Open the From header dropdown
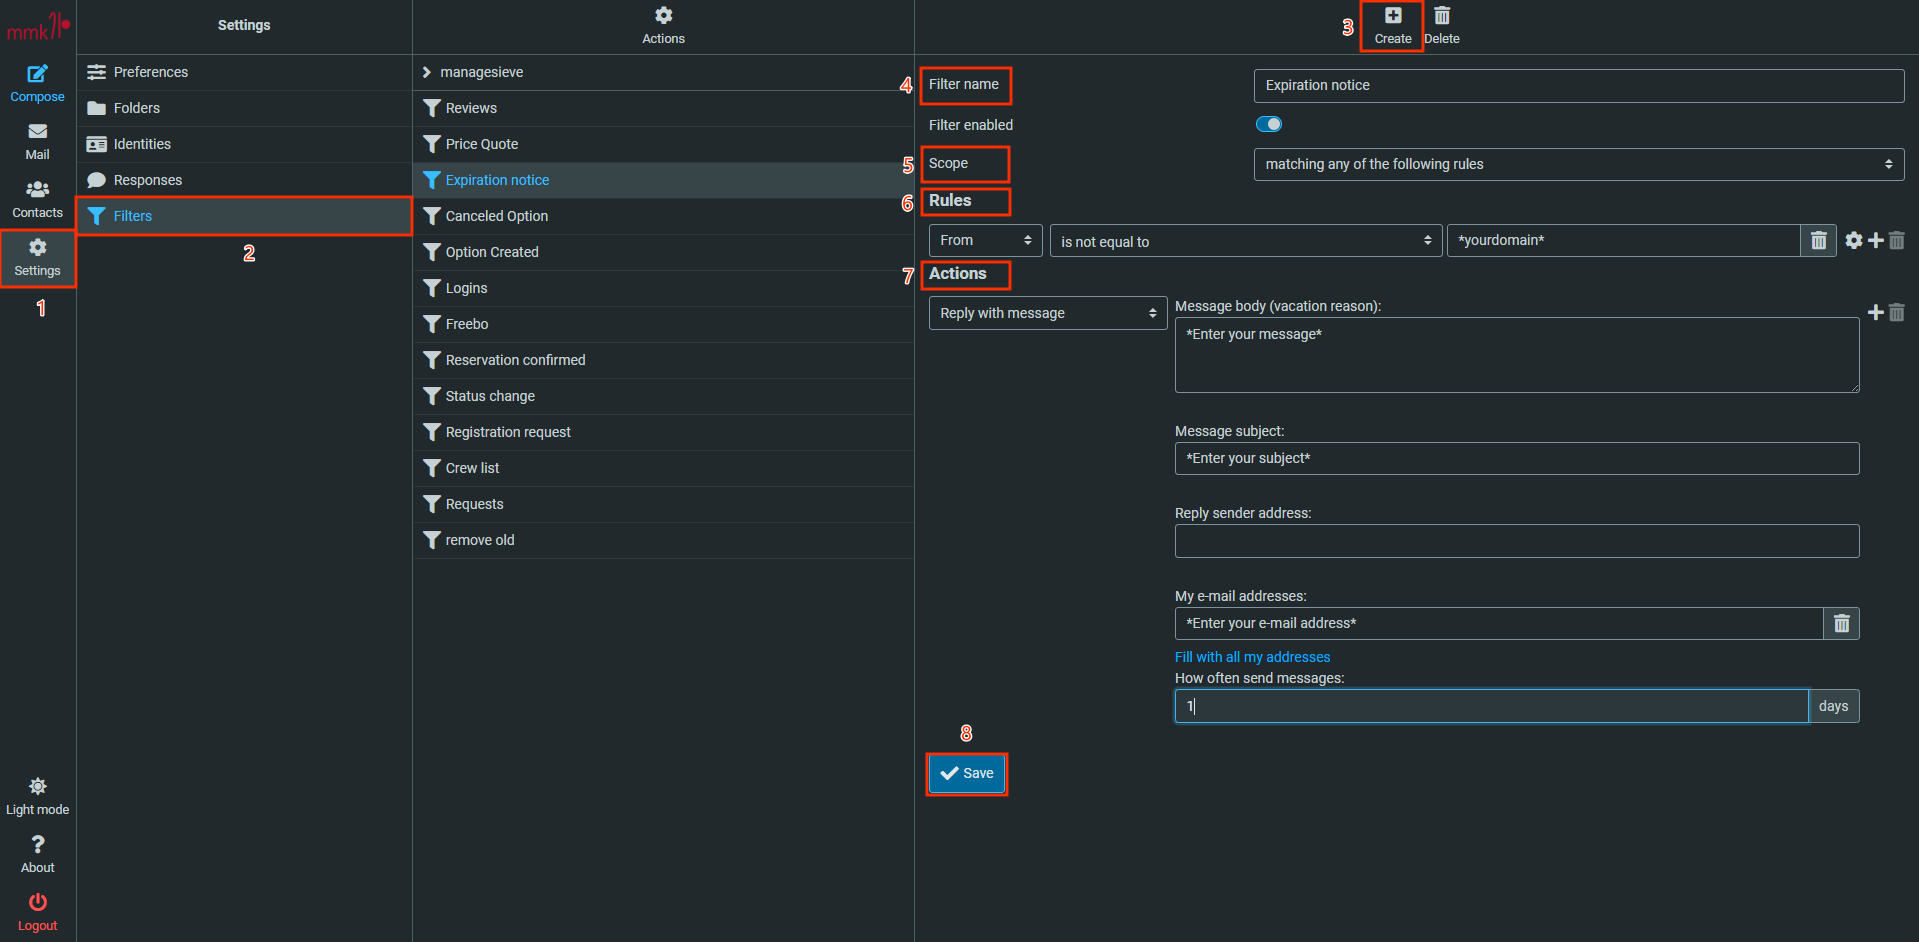Viewport: 1919px width, 942px height. 985,240
